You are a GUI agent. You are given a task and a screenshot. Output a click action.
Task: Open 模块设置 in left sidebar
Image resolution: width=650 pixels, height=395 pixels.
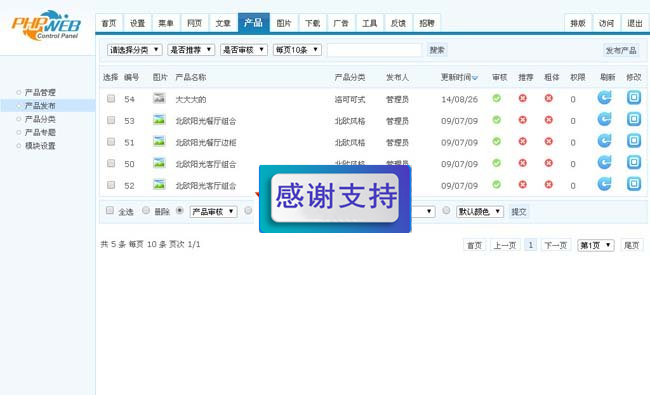tap(40, 145)
